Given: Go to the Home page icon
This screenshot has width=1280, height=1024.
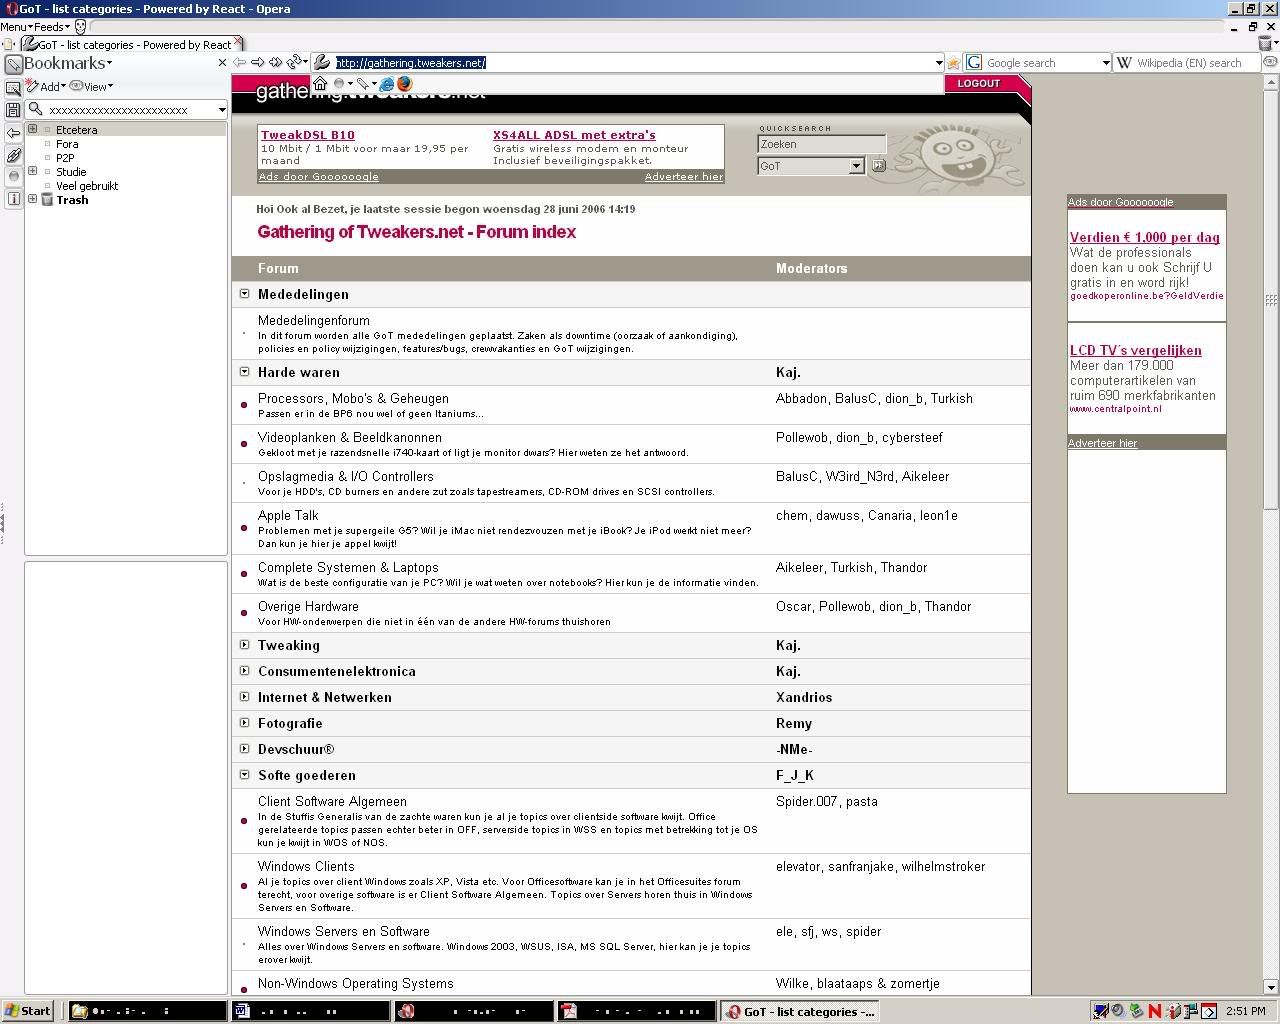Looking at the screenshot, I should click(320, 84).
